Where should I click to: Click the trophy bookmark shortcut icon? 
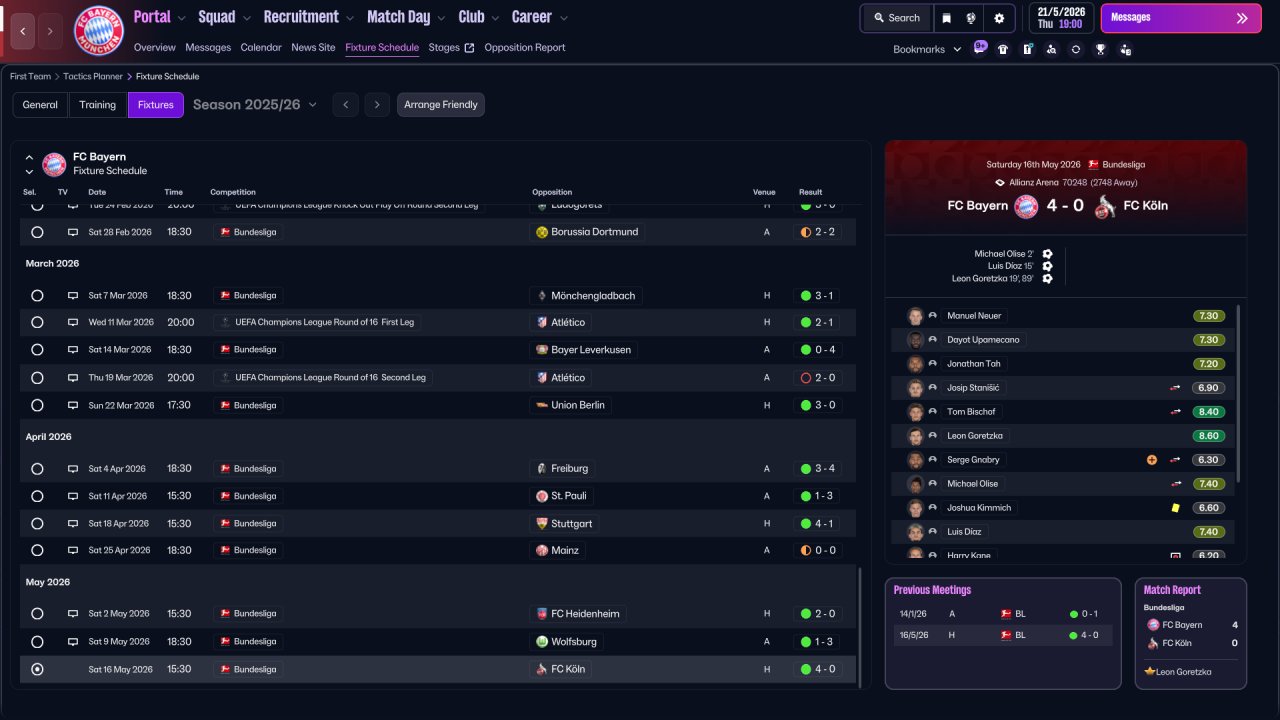point(1101,49)
